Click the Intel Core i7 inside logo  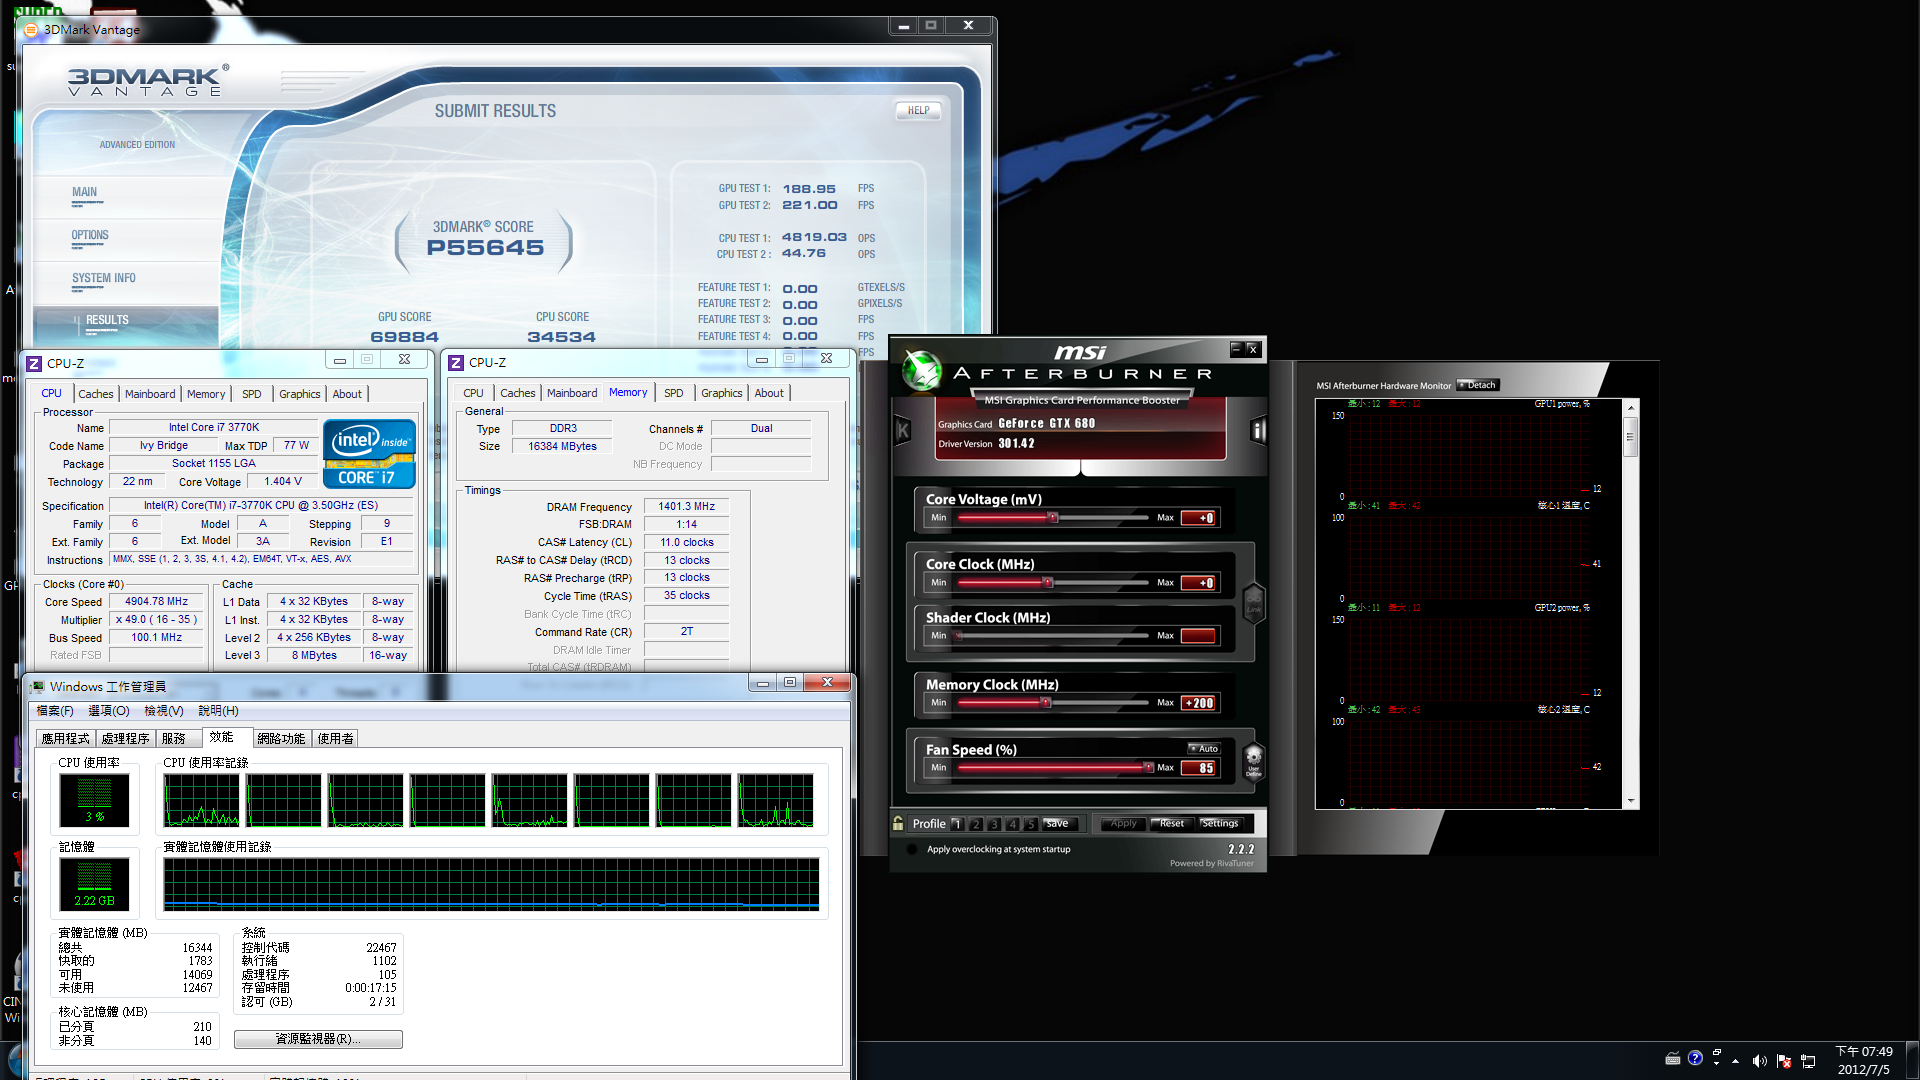click(369, 453)
